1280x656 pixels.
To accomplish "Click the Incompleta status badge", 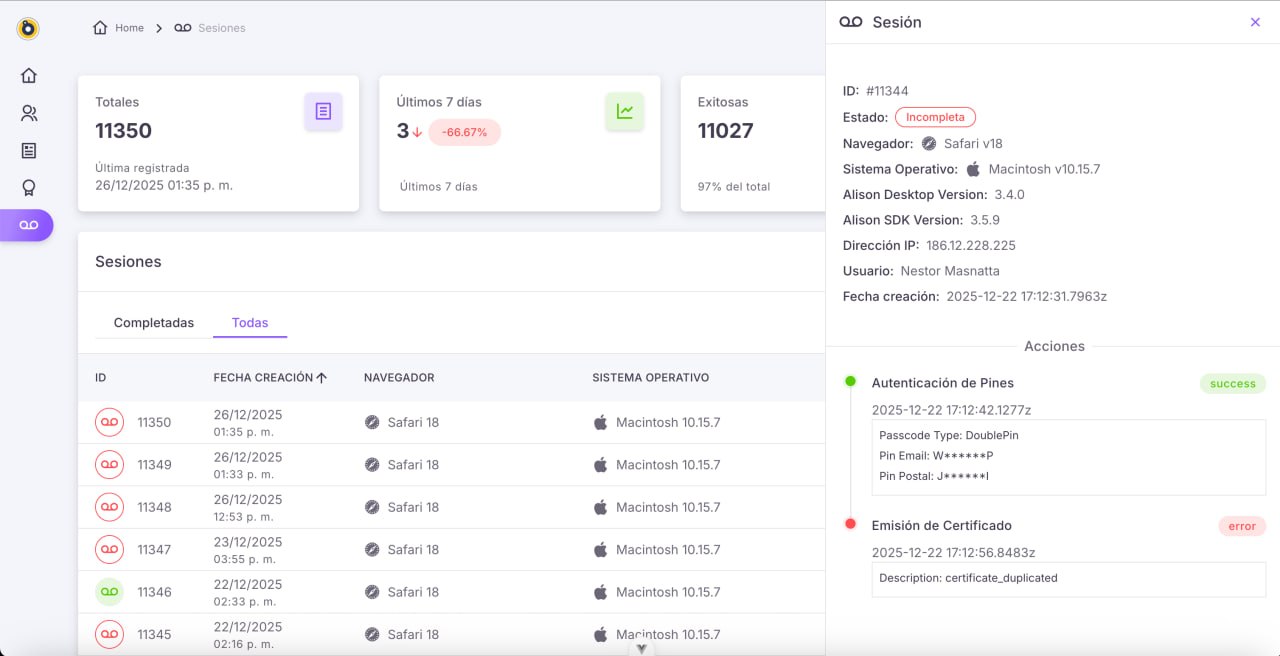I will [935, 117].
